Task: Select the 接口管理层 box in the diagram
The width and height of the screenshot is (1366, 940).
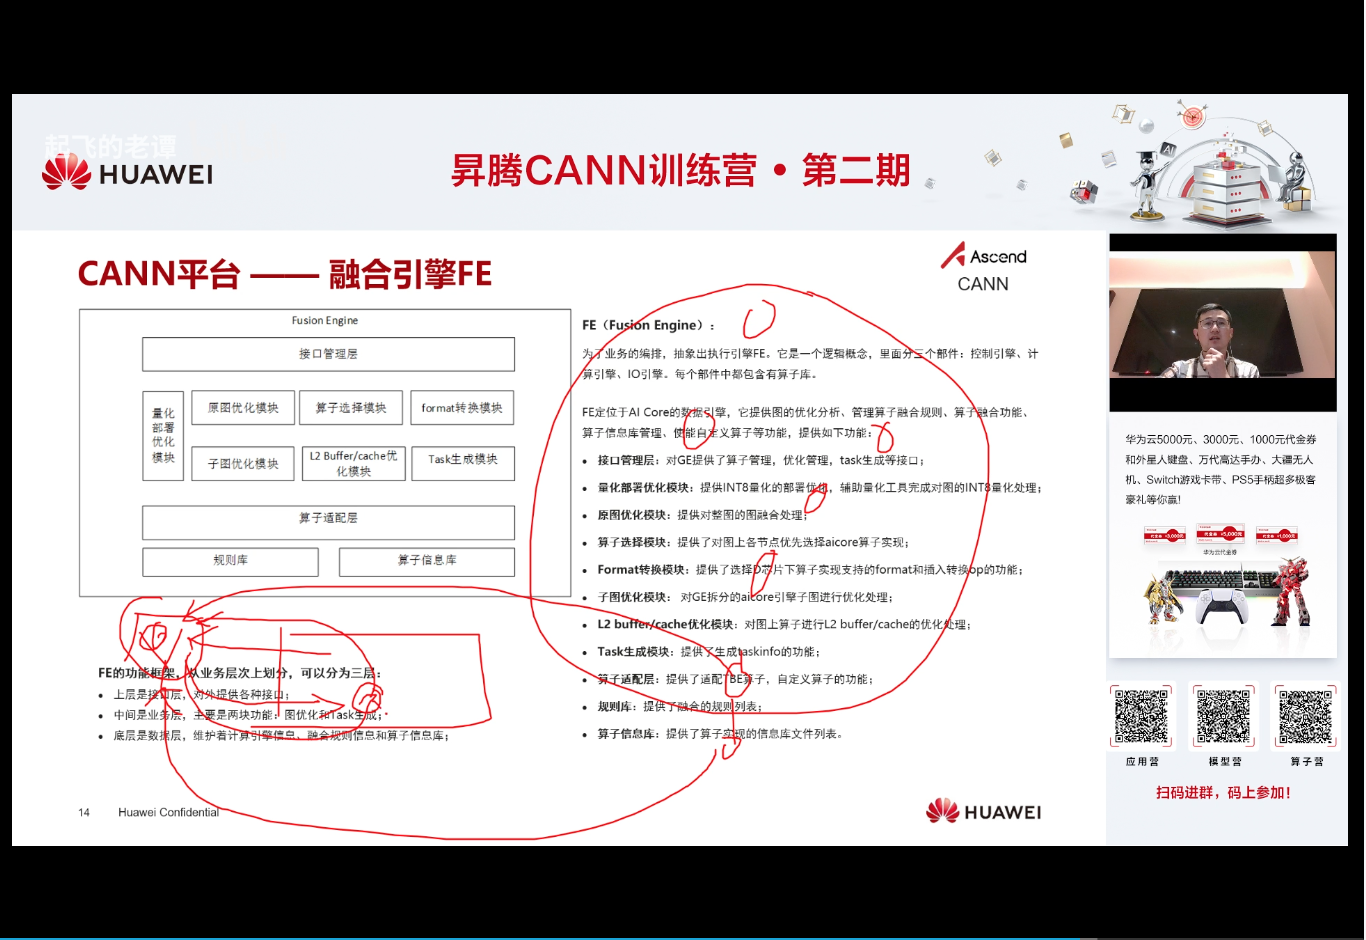Action: click(328, 354)
